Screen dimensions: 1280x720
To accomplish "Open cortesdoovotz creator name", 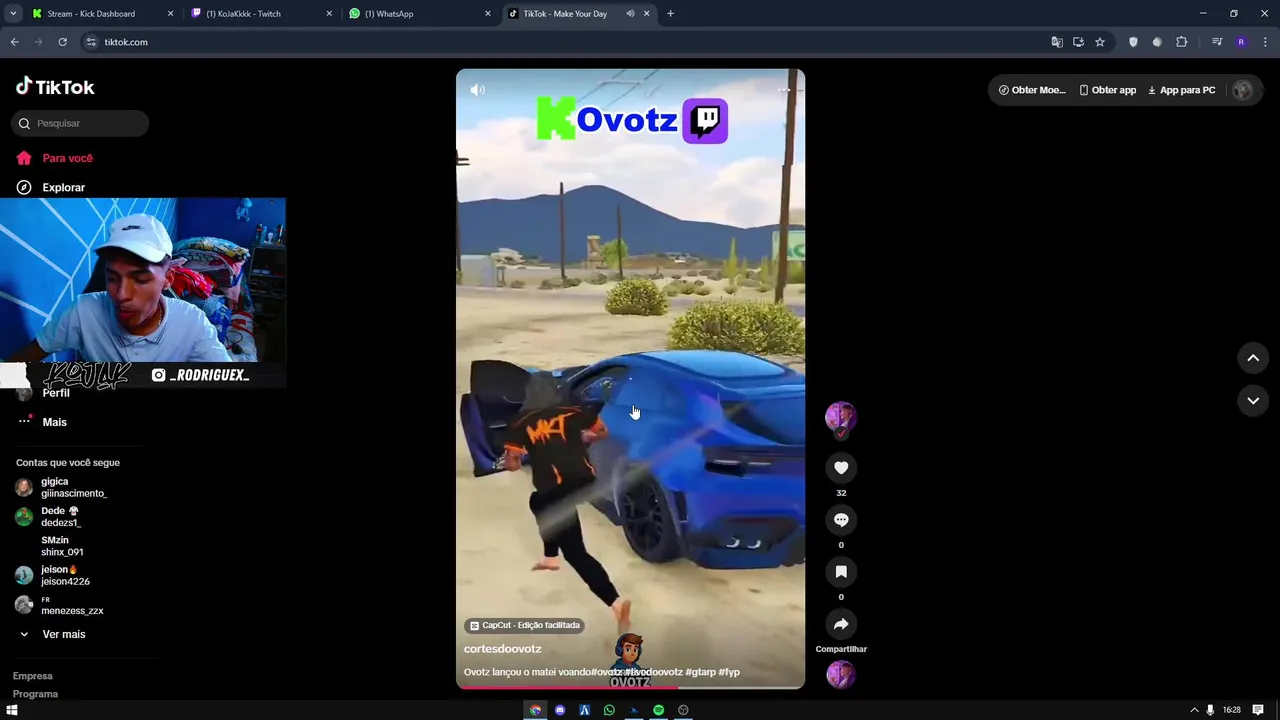I will click(502, 649).
